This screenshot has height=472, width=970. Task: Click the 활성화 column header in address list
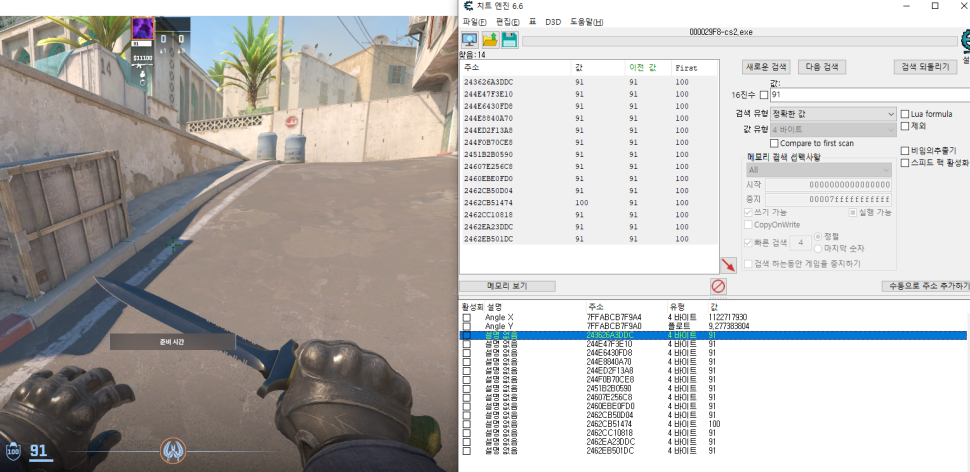pyautogui.click(x=473, y=307)
